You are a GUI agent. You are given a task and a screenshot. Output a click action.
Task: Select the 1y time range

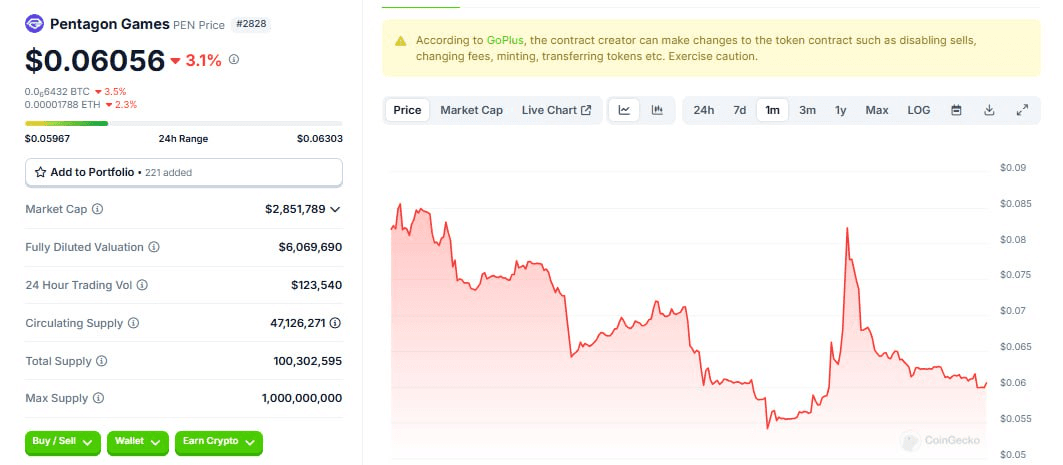840,110
